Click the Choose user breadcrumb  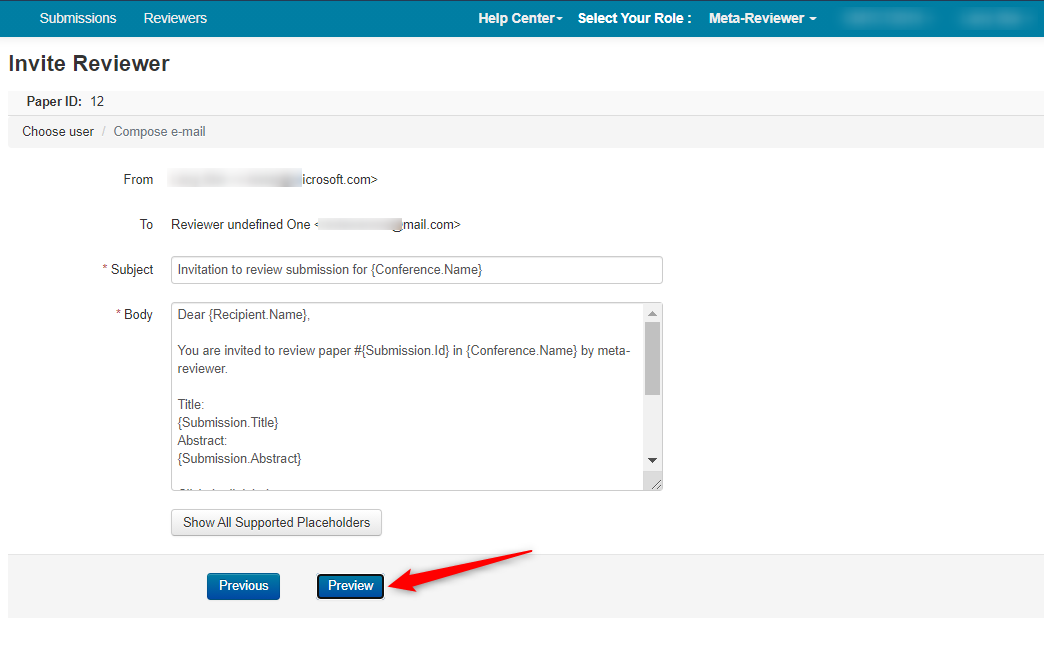pos(58,131)
